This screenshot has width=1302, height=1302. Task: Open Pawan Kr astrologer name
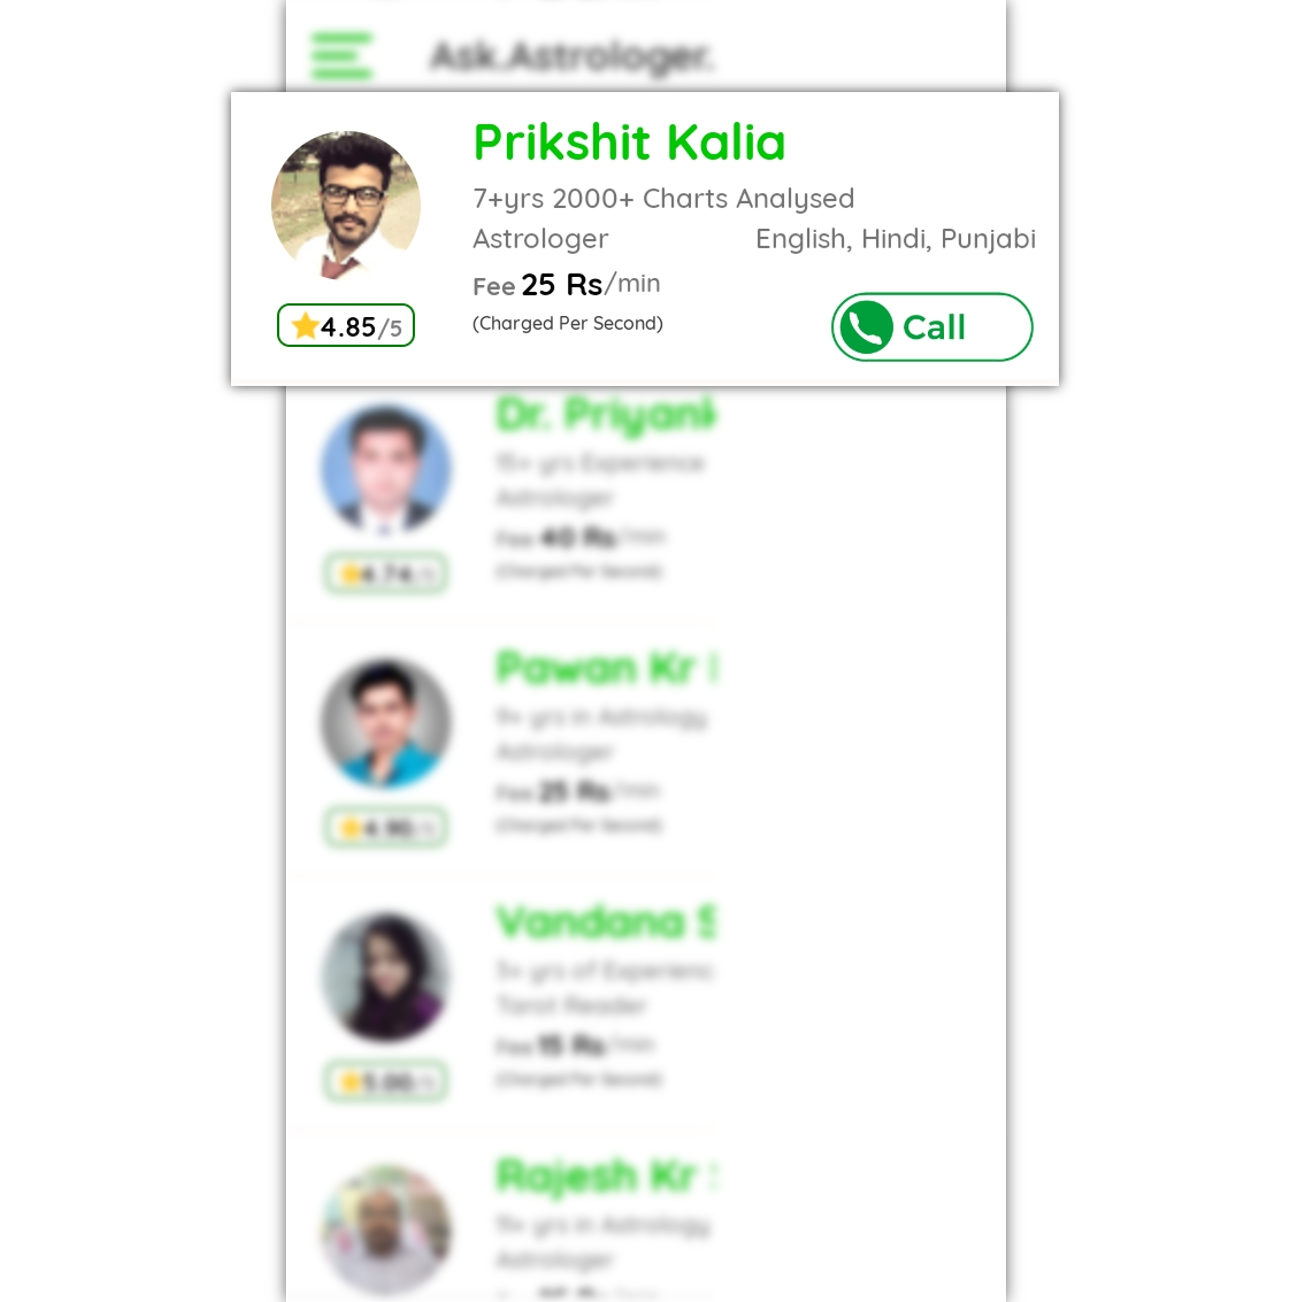607,668
